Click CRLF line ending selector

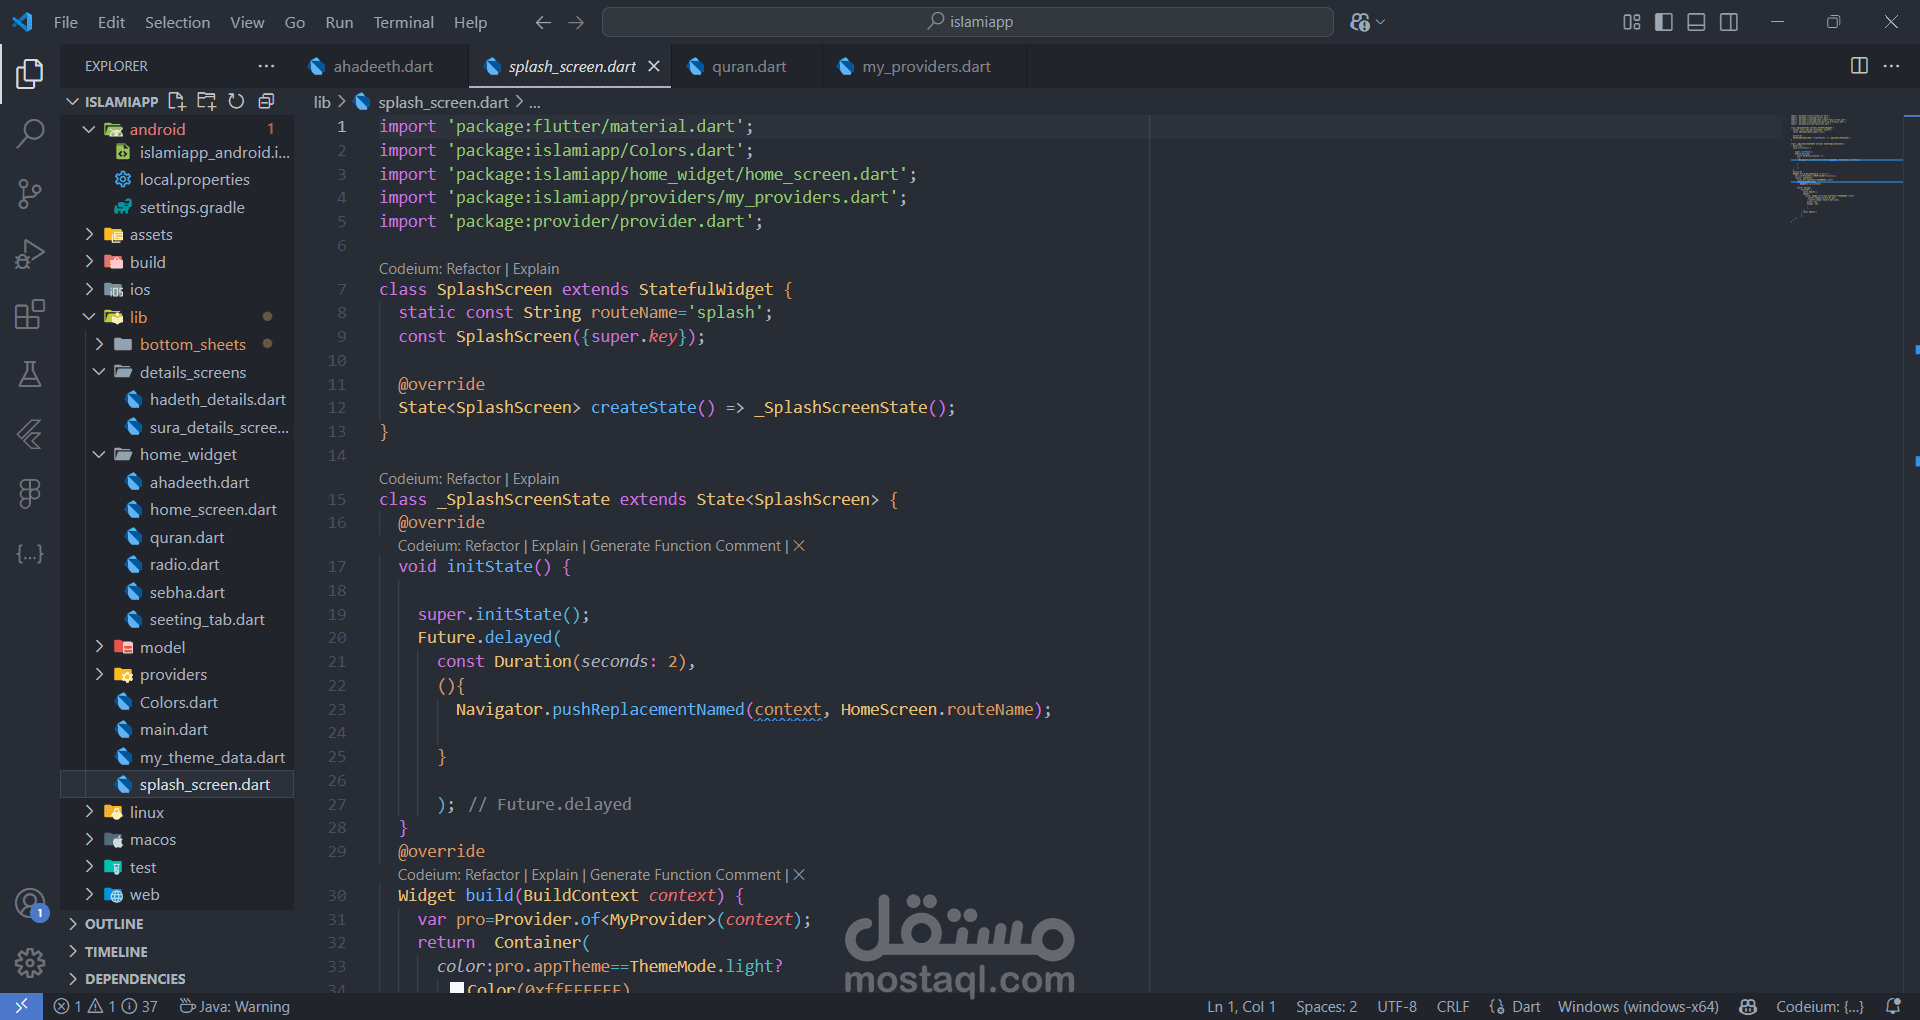click(1453, 1006)
